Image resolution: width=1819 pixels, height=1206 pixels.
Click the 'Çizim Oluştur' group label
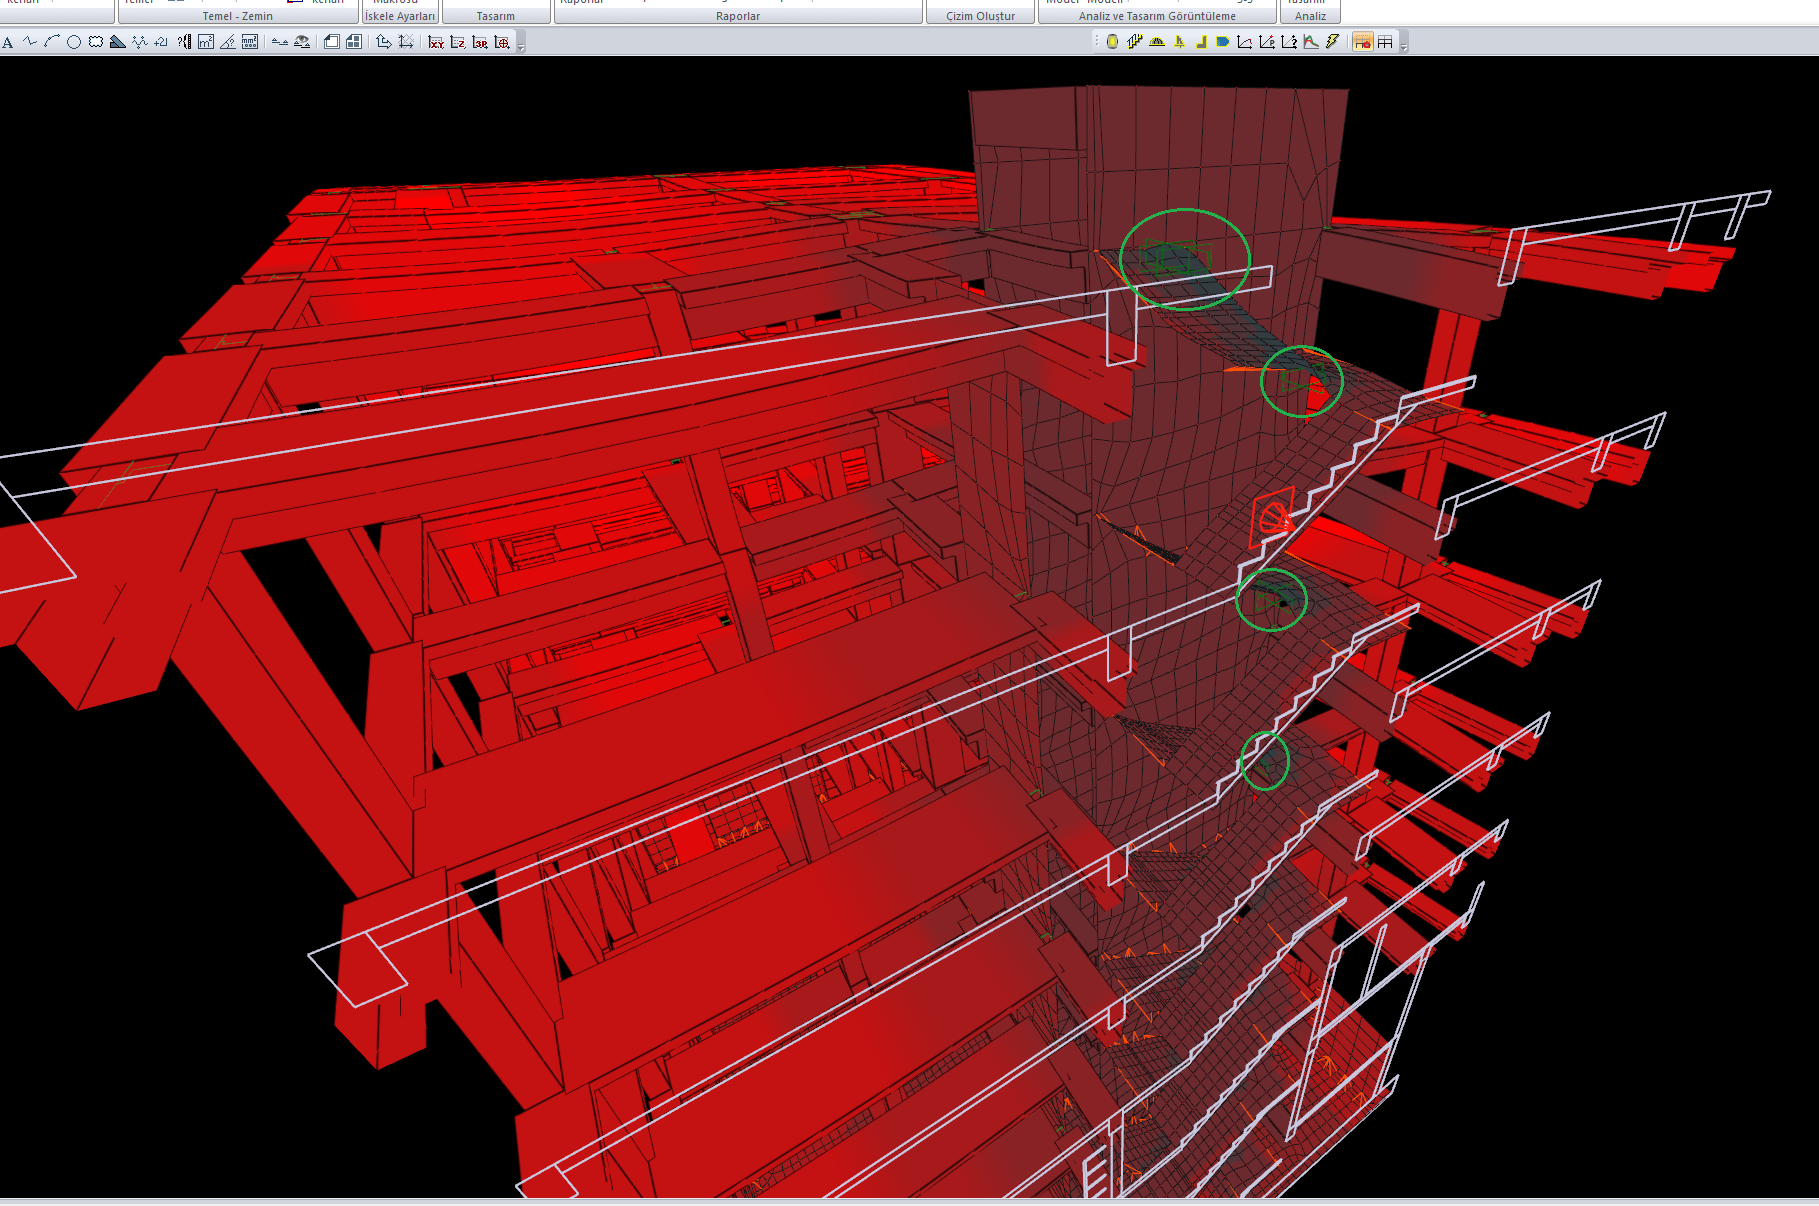(x=980, y=16)
